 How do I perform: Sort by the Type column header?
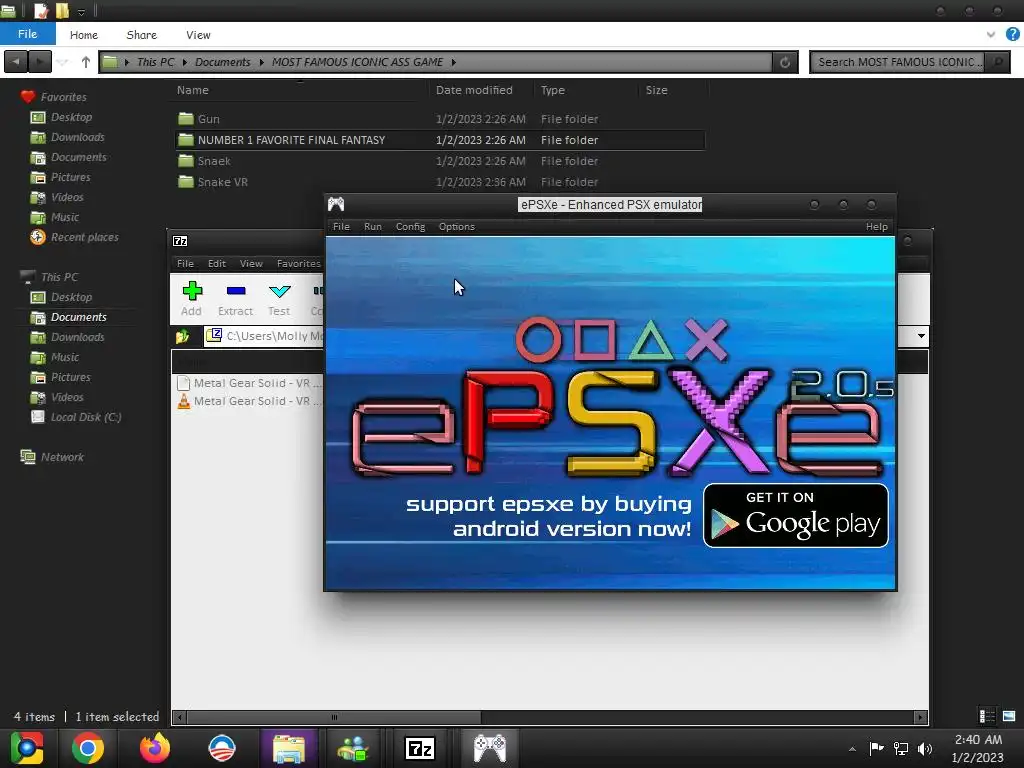coord(552,90)
